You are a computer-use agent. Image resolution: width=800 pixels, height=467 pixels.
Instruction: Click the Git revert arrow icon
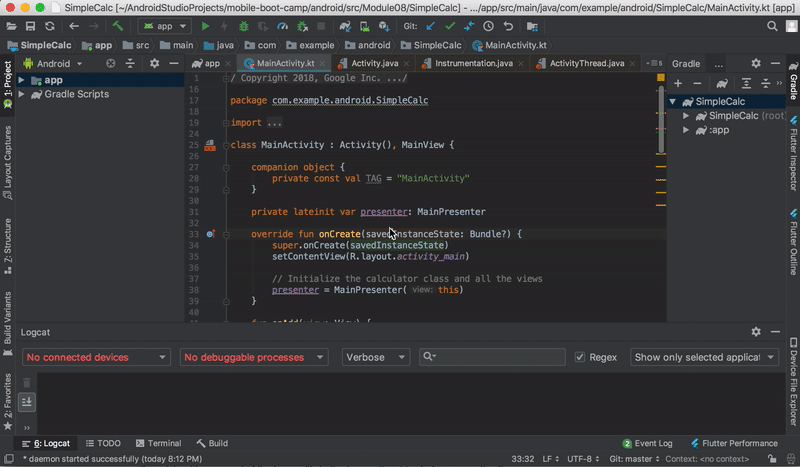tap(508, 26)
